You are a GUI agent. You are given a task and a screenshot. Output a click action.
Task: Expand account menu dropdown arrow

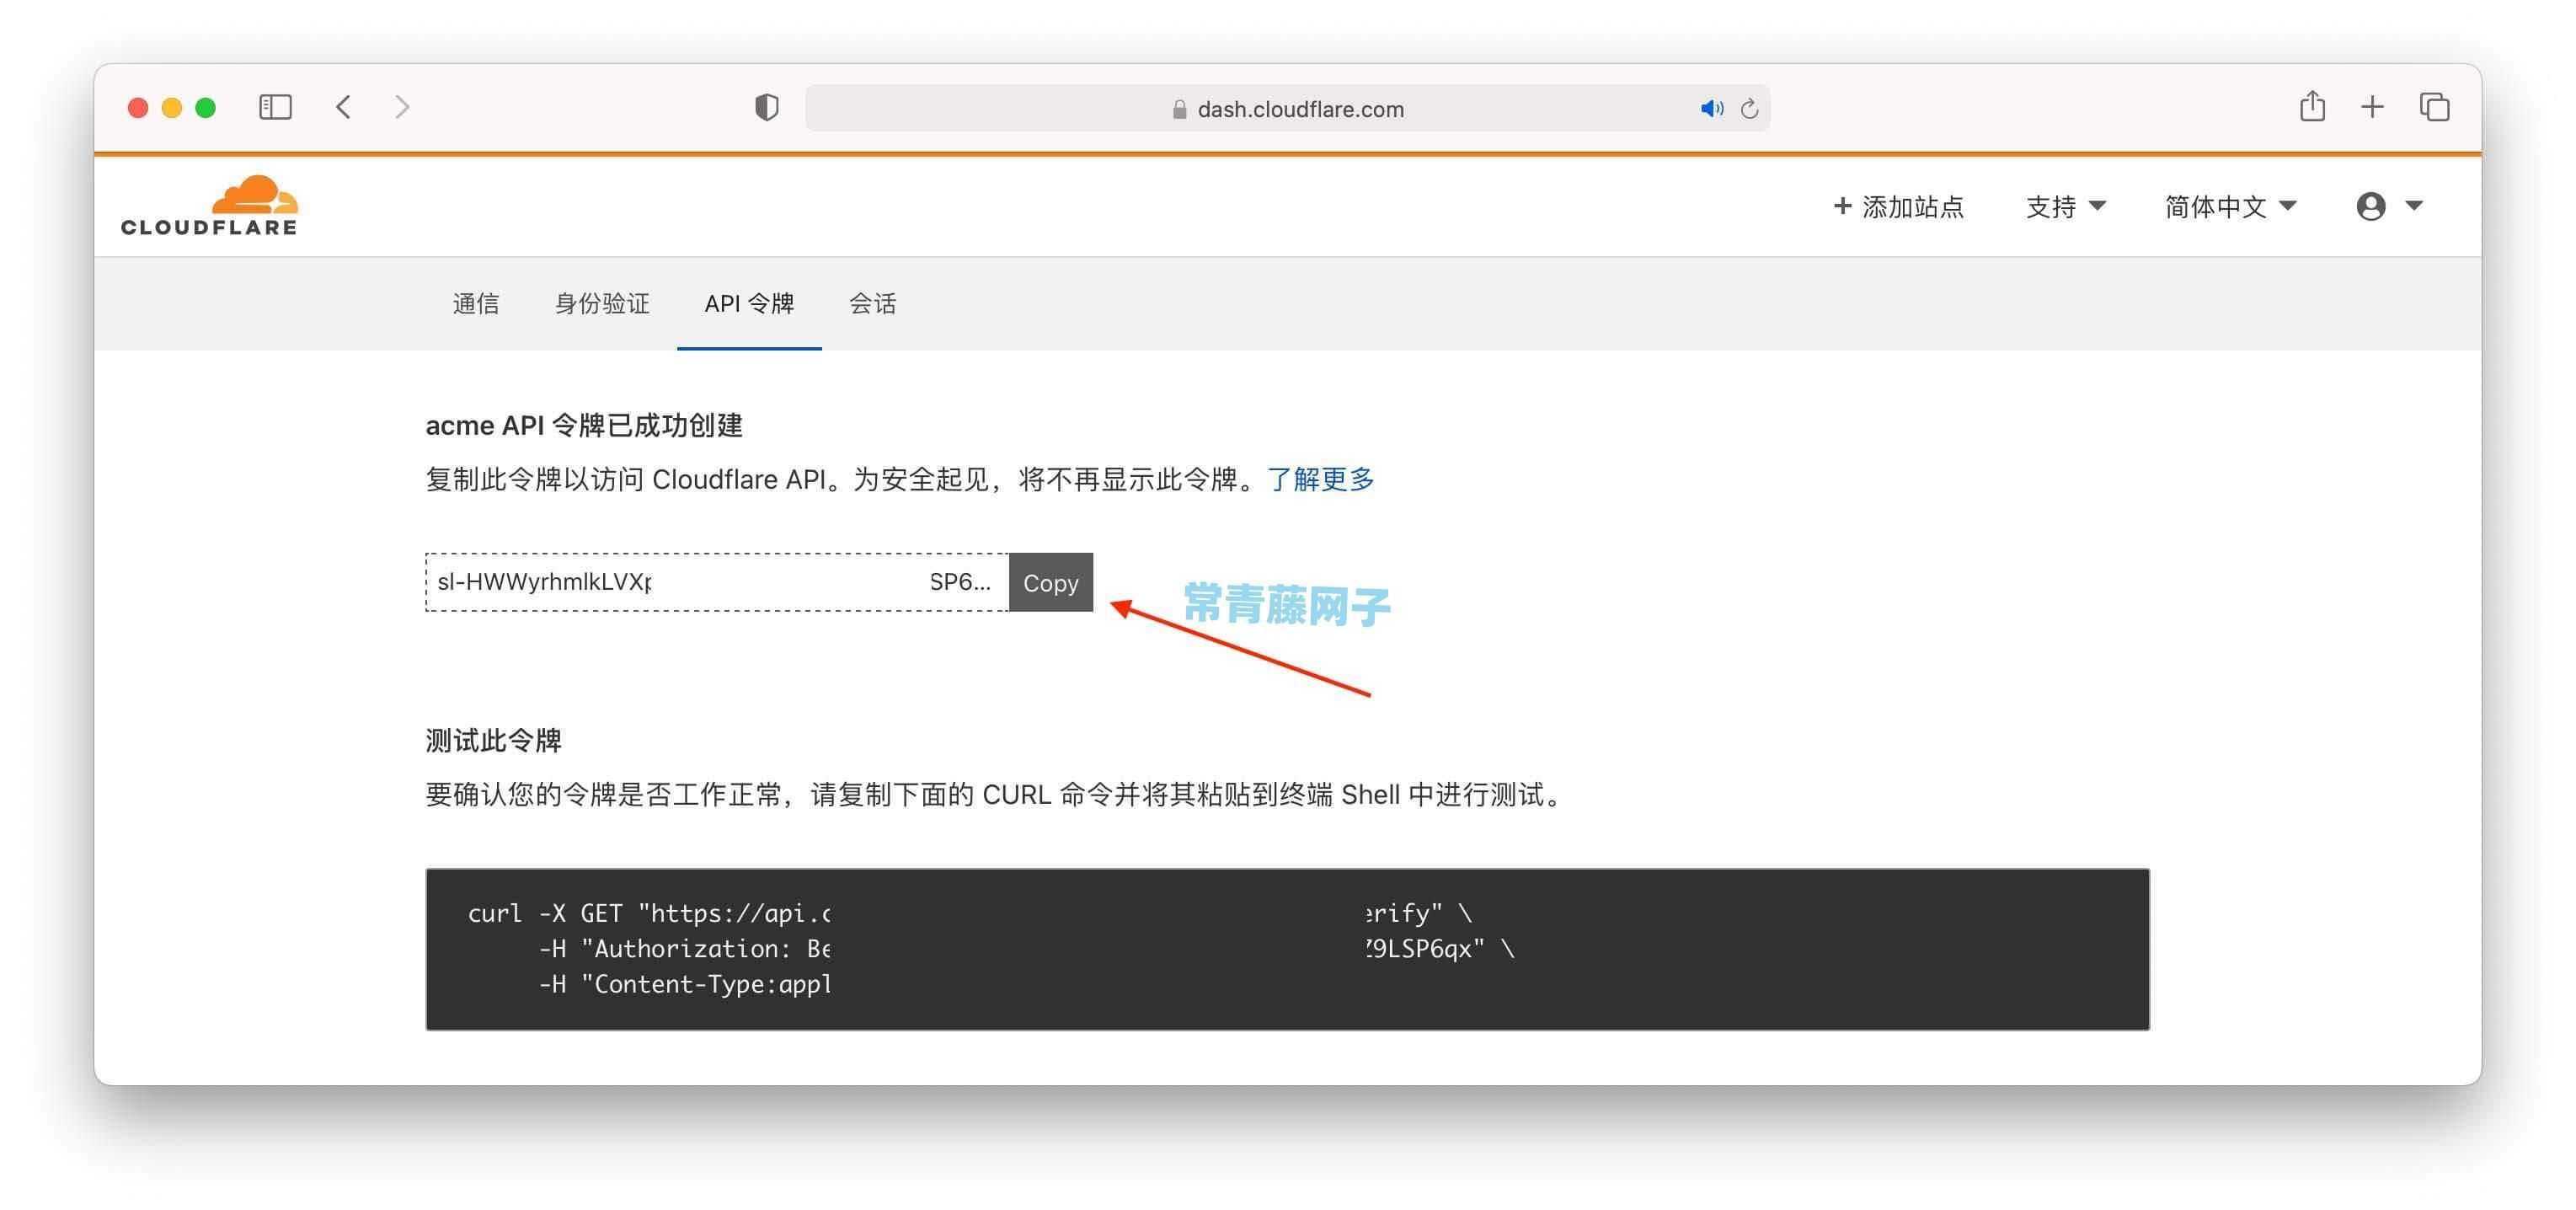(2414, 206)
